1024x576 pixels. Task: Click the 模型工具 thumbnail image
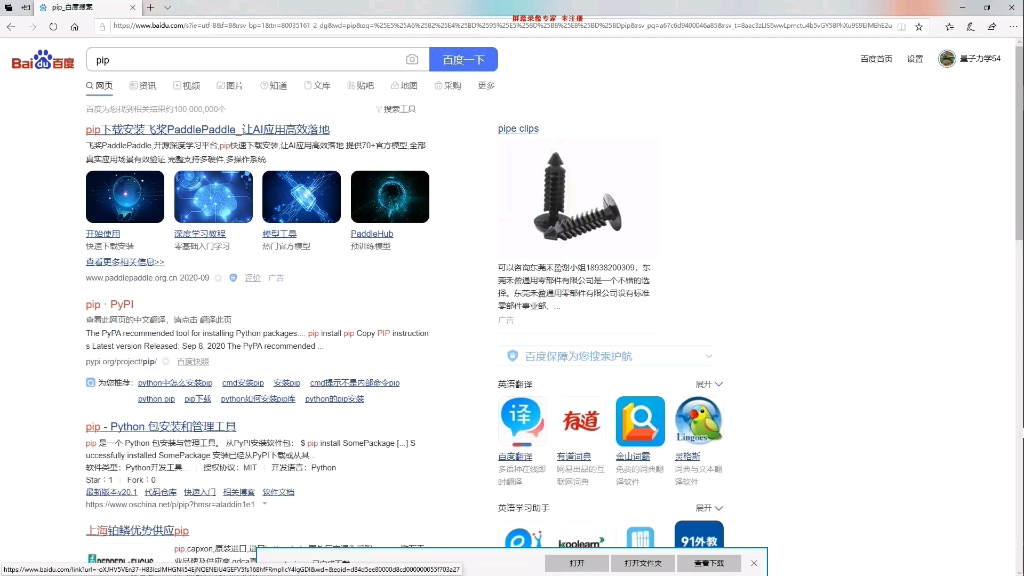[x=302, y=197]
